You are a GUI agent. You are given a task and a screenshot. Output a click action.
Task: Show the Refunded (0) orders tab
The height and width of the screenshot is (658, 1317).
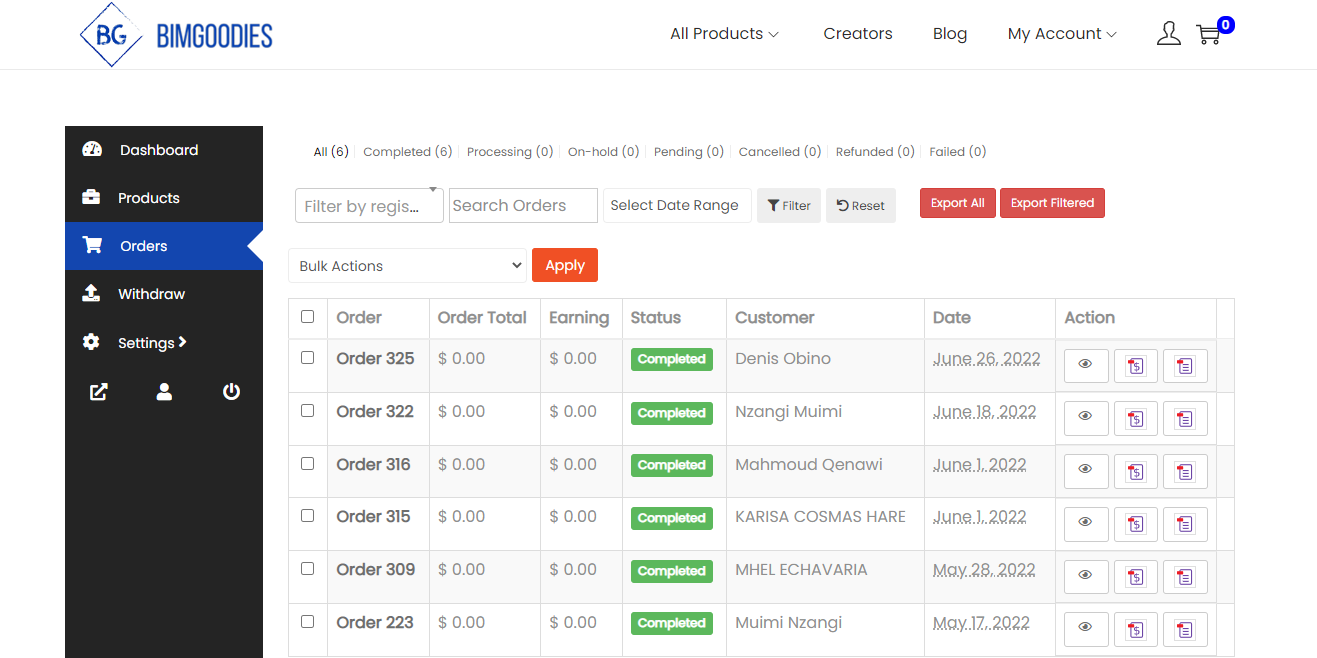tap(875, 152)
